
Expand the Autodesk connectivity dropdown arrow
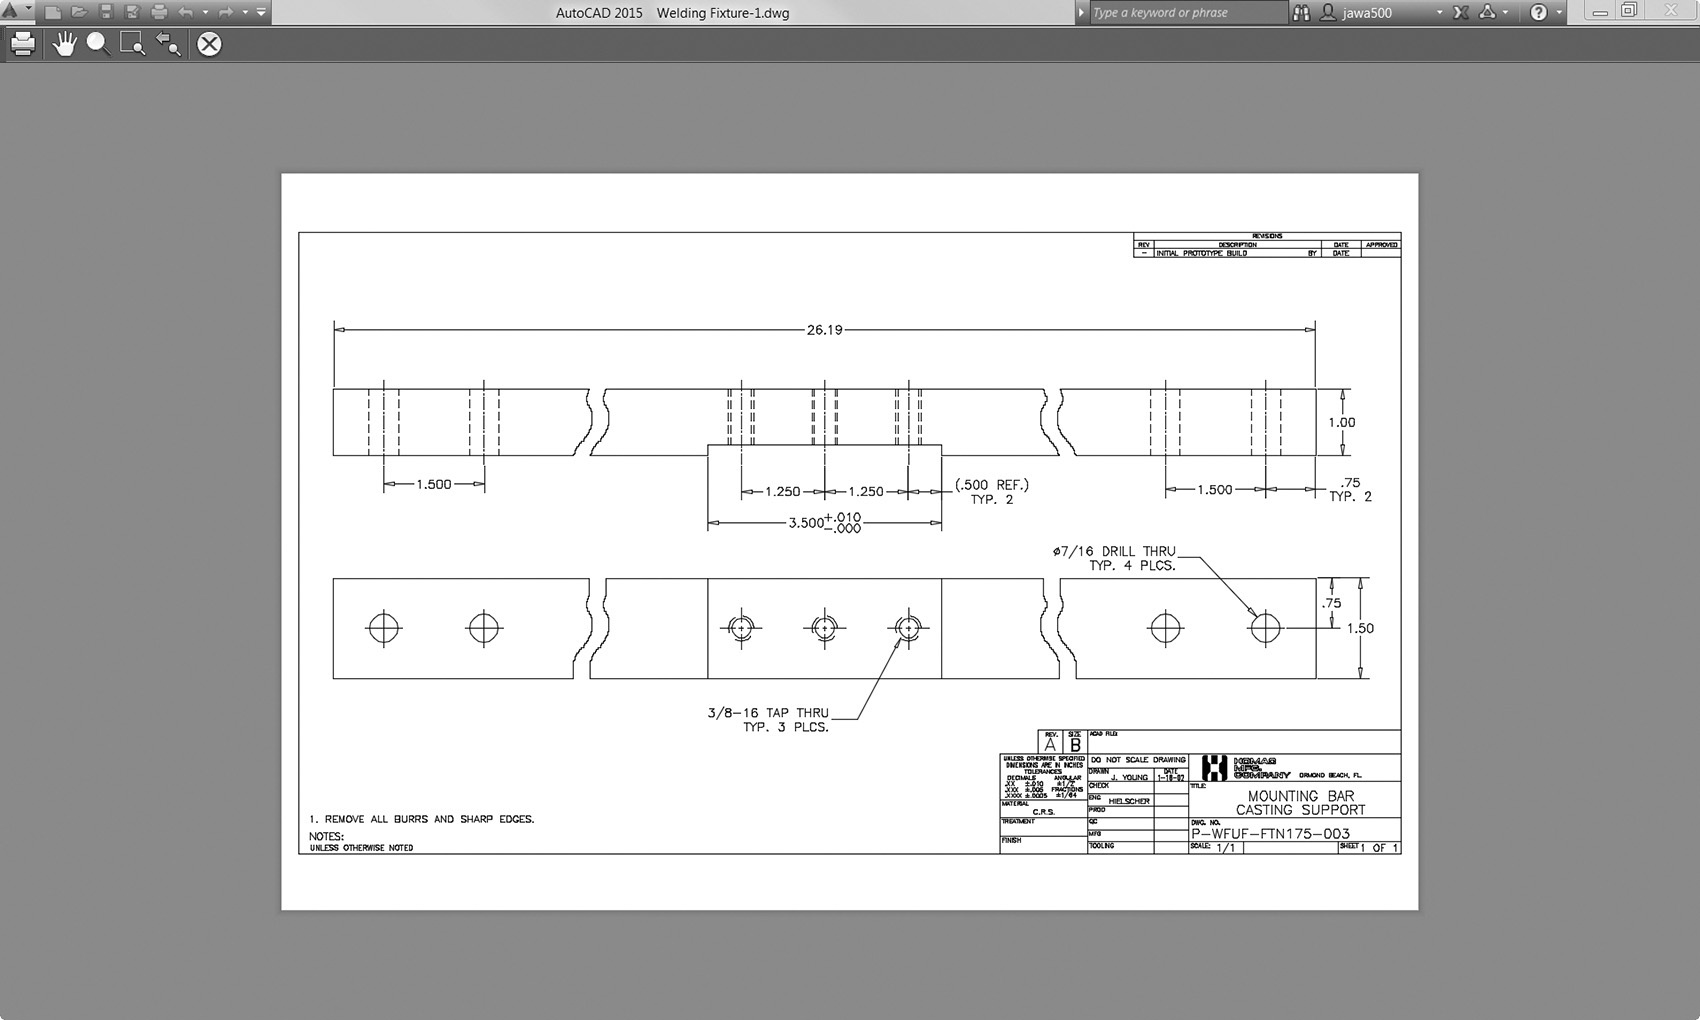[1506, 12]
